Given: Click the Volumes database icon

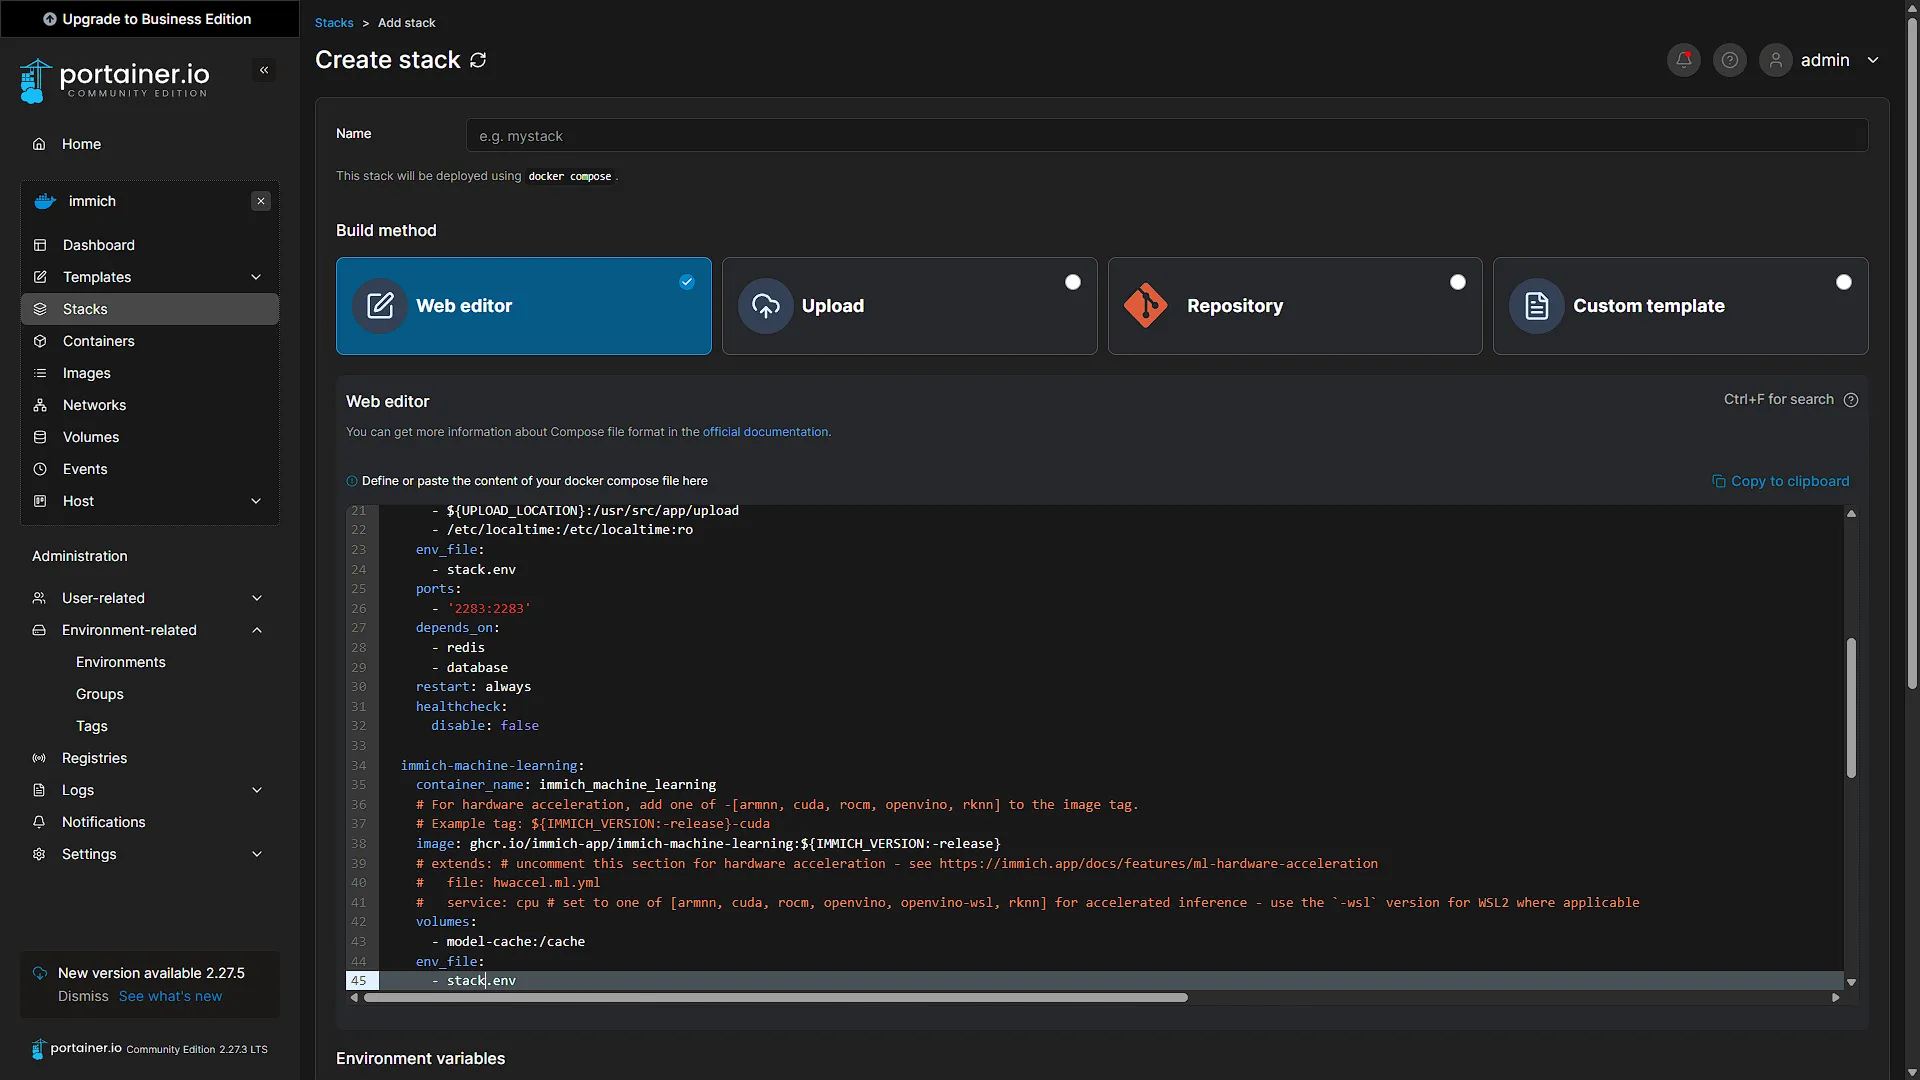Looking at the screenshot, I should click(40, 437).
